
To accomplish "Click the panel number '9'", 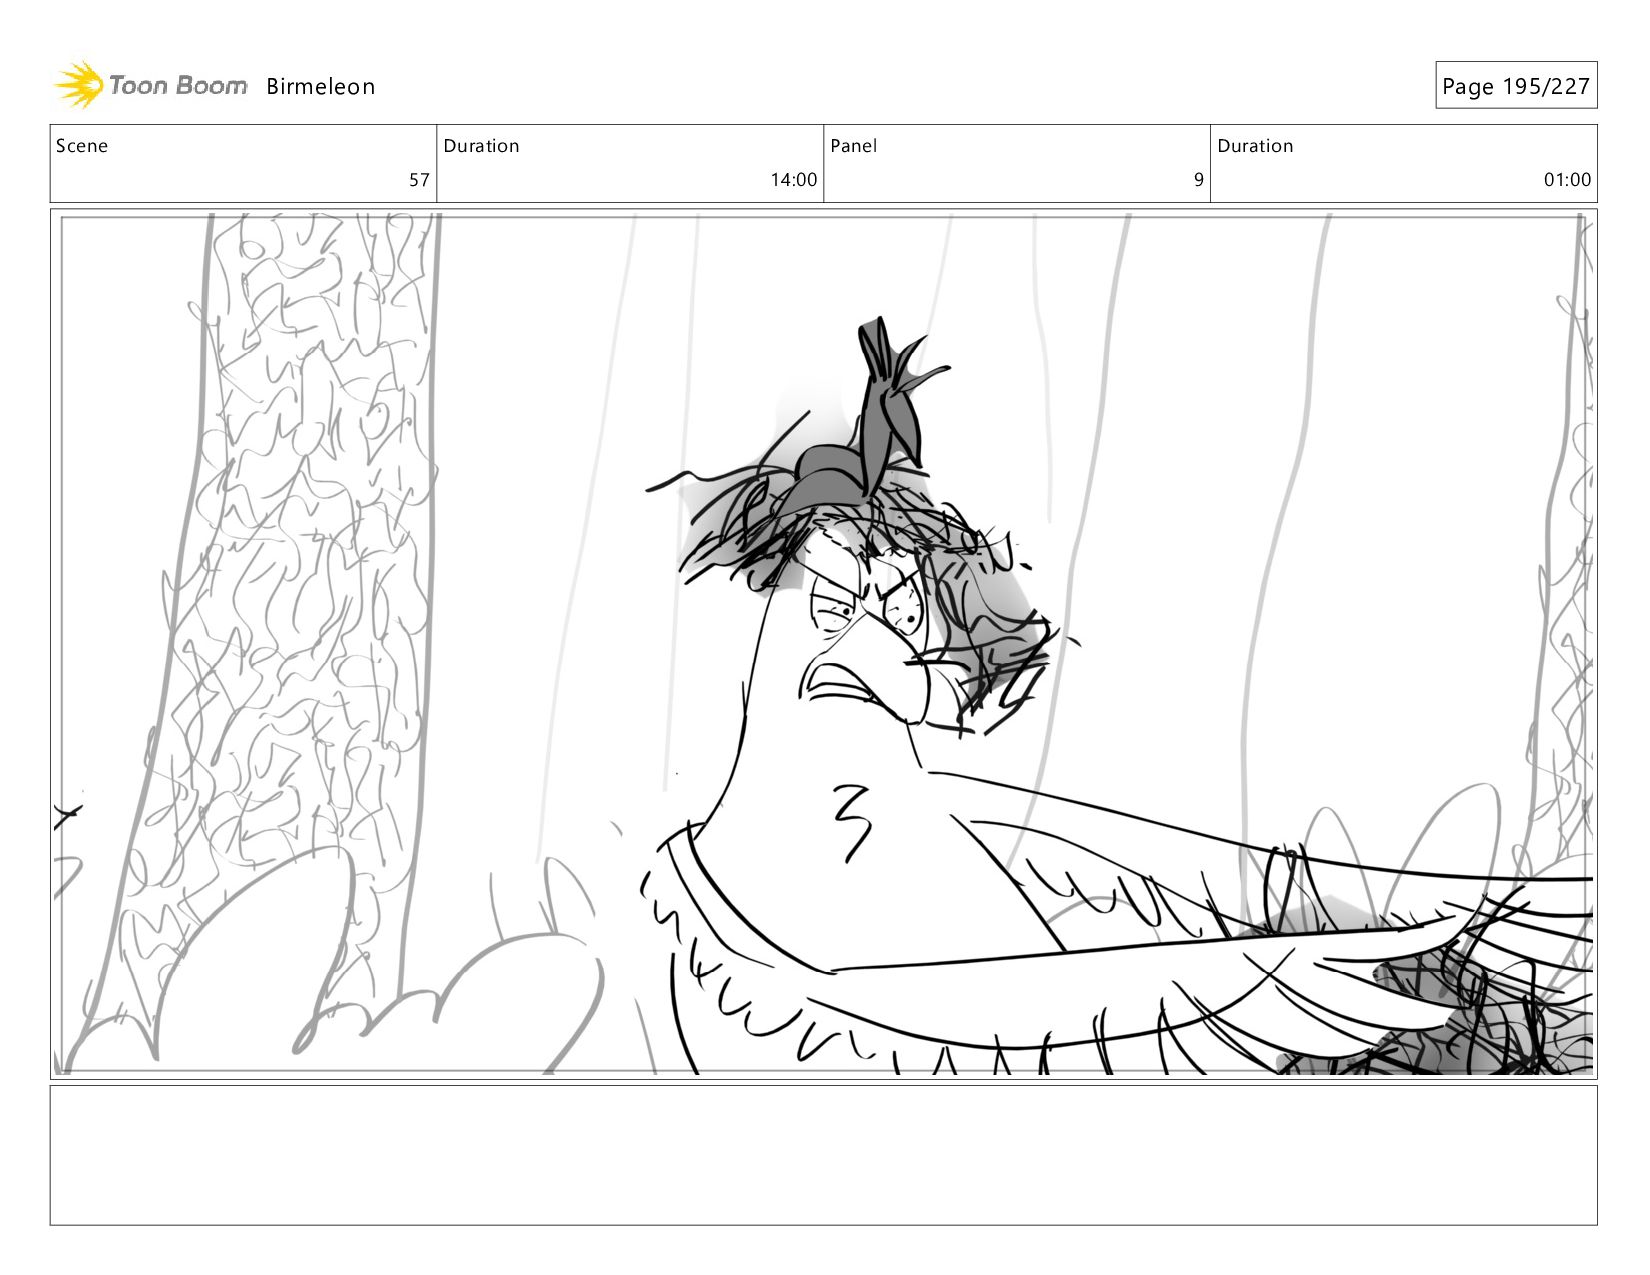I will 1198,180.
